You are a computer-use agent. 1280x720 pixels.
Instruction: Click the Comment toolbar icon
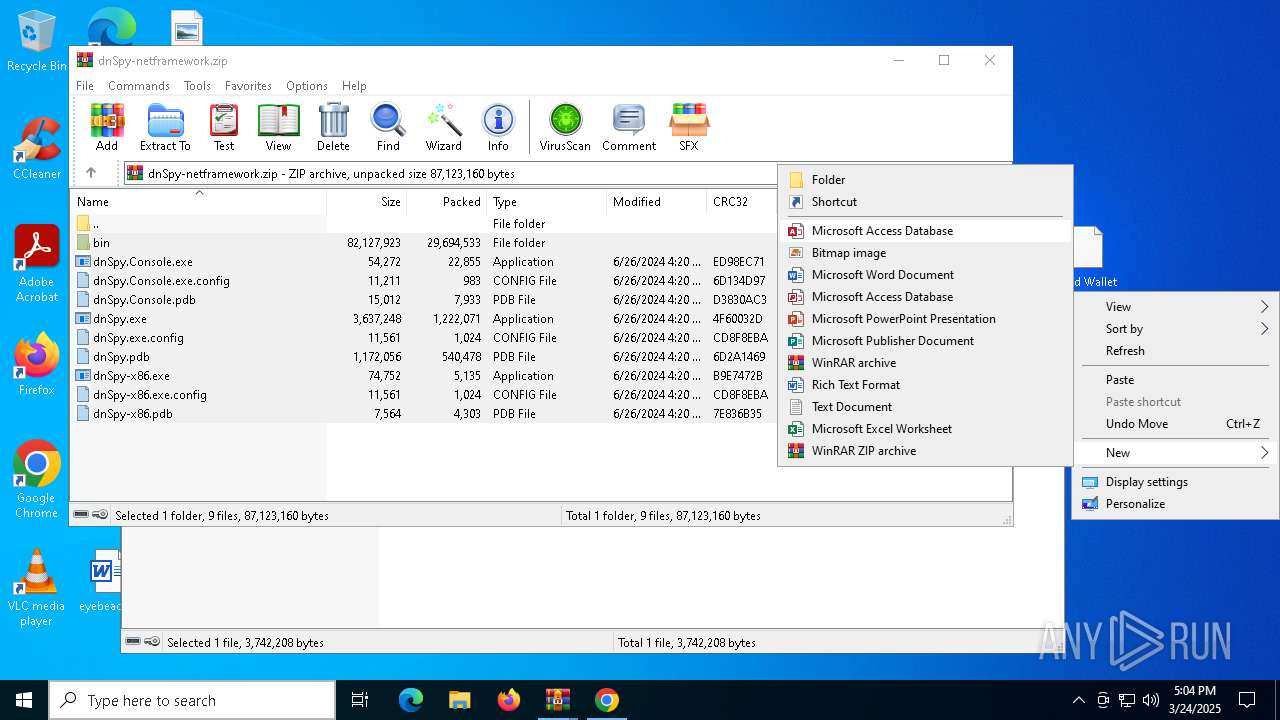pos(629,127)
